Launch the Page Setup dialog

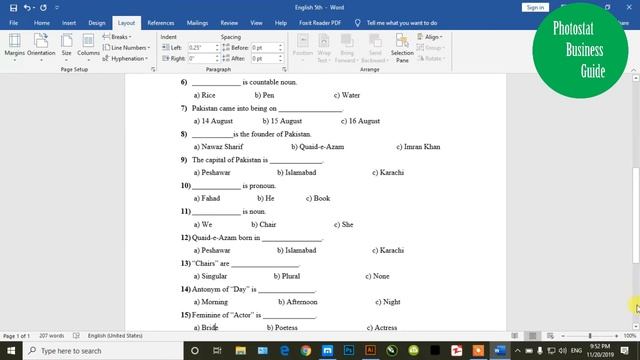(x=153, y=69)
